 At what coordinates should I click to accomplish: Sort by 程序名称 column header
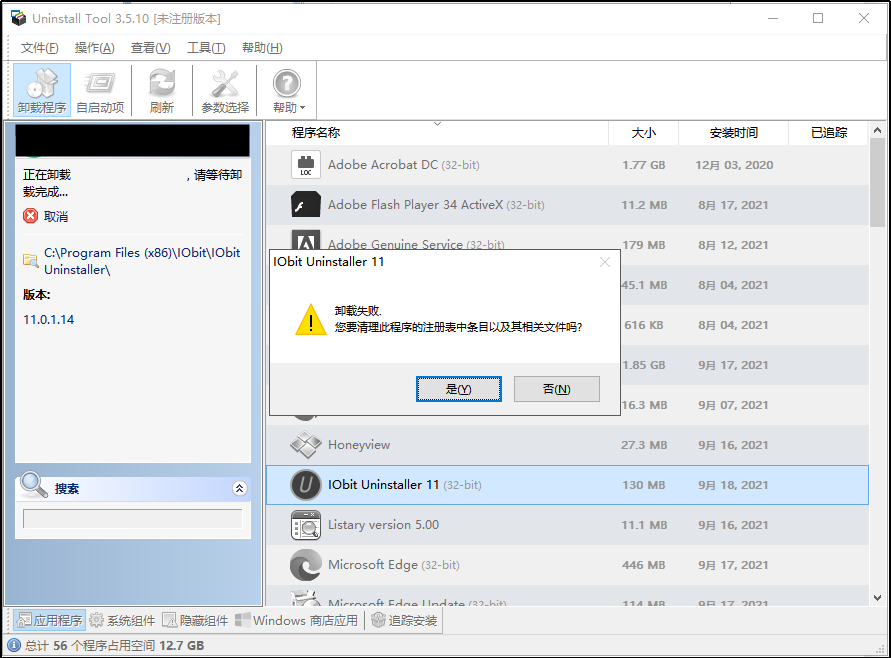point(316,132)
